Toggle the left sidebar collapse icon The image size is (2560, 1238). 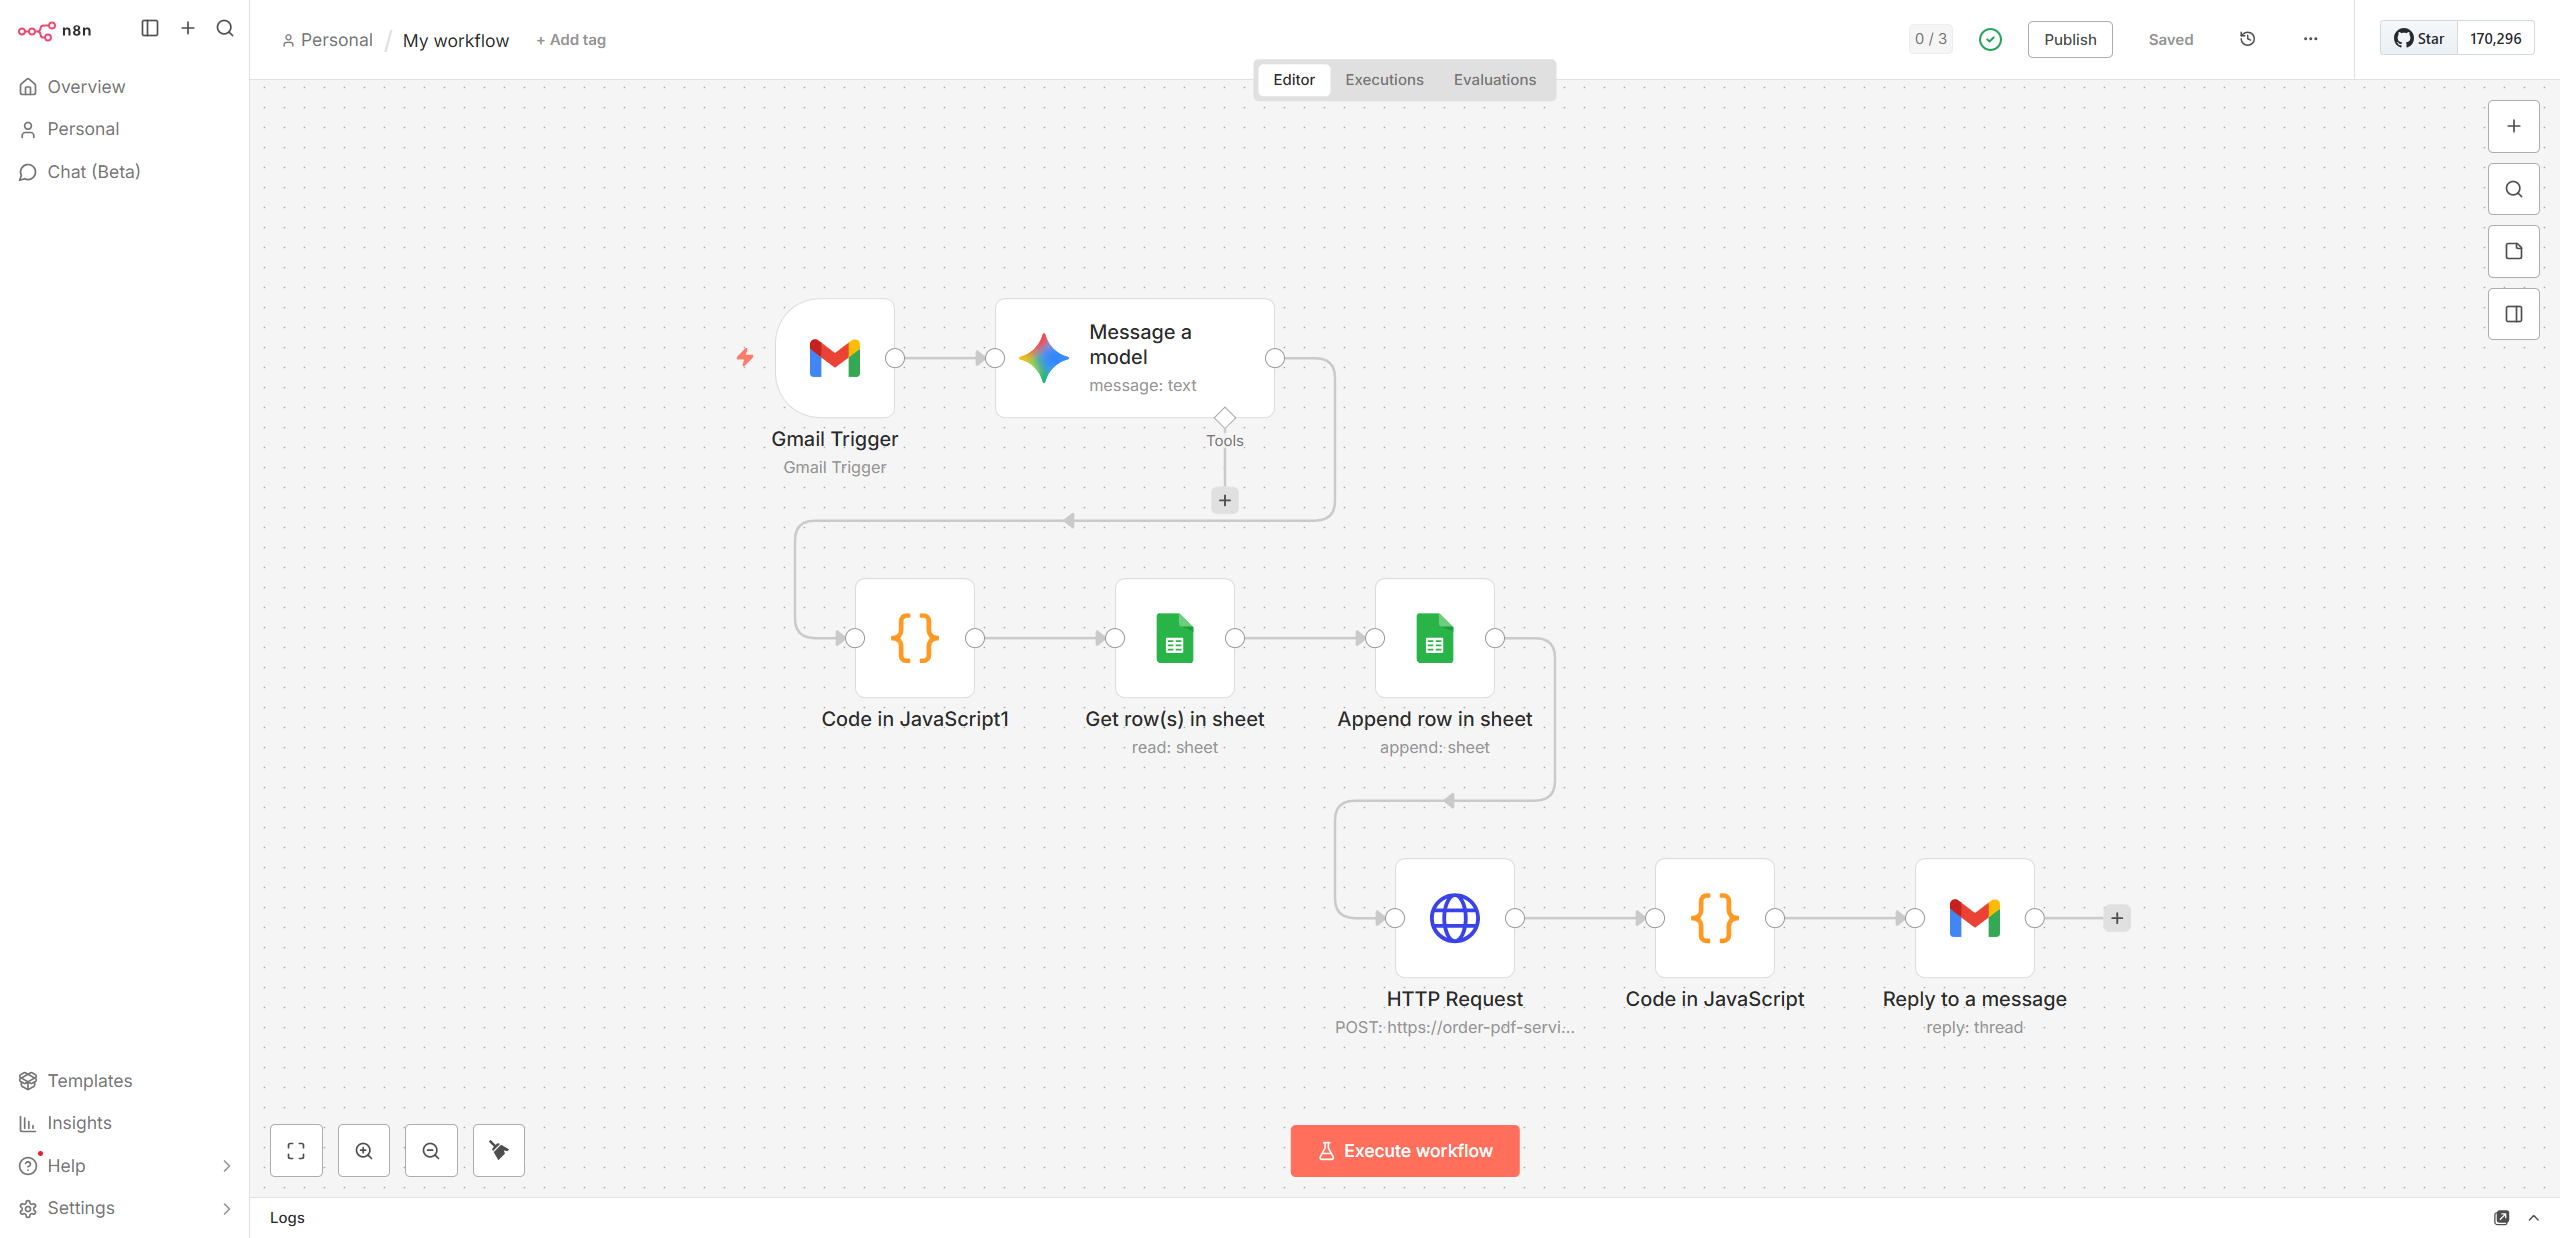pyautogui.click(x=150, y=28)
